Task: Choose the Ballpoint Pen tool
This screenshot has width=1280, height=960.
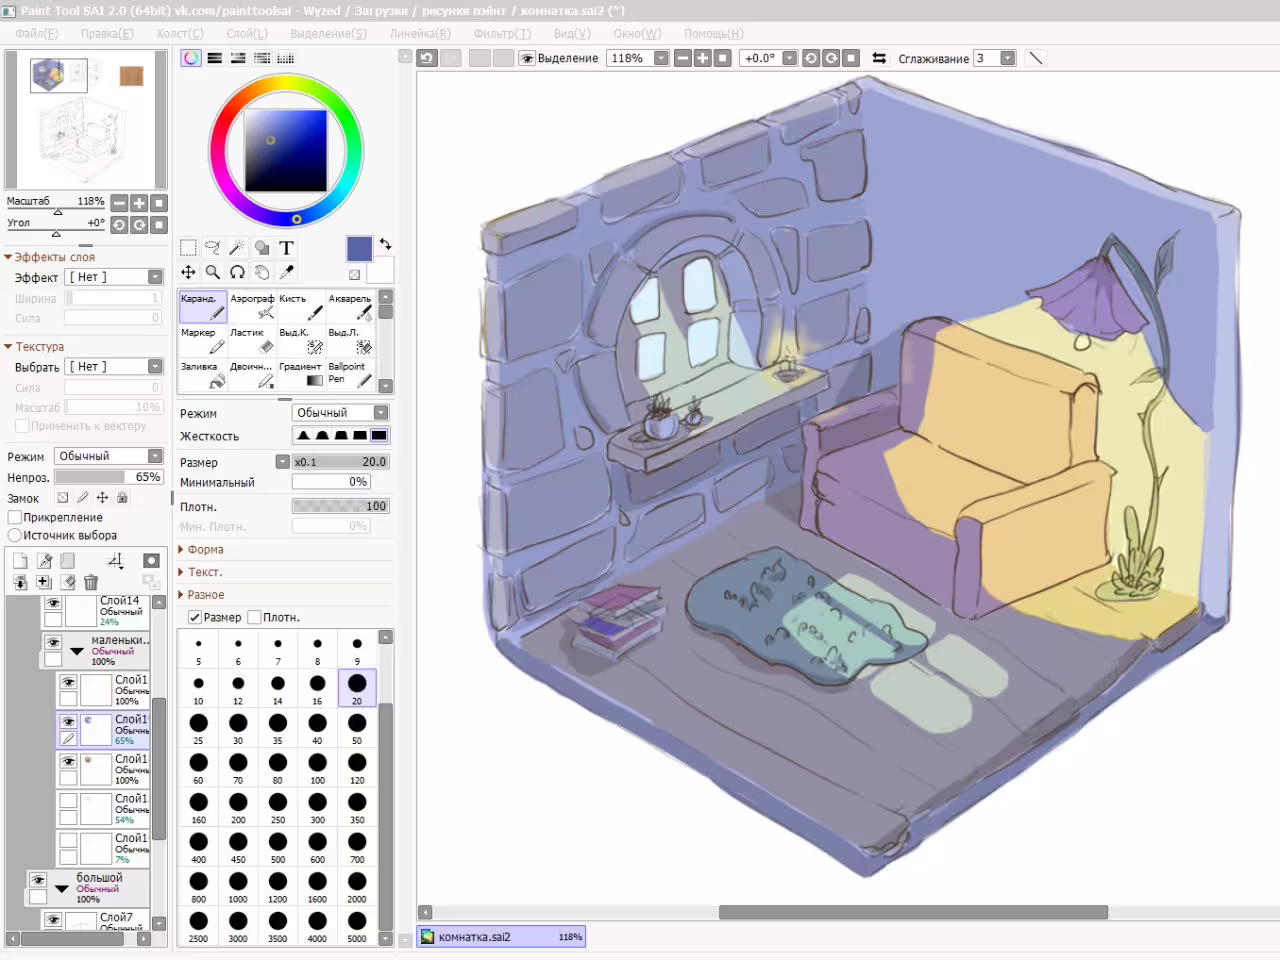Action: pyautogui.click(x=350, y=375)
